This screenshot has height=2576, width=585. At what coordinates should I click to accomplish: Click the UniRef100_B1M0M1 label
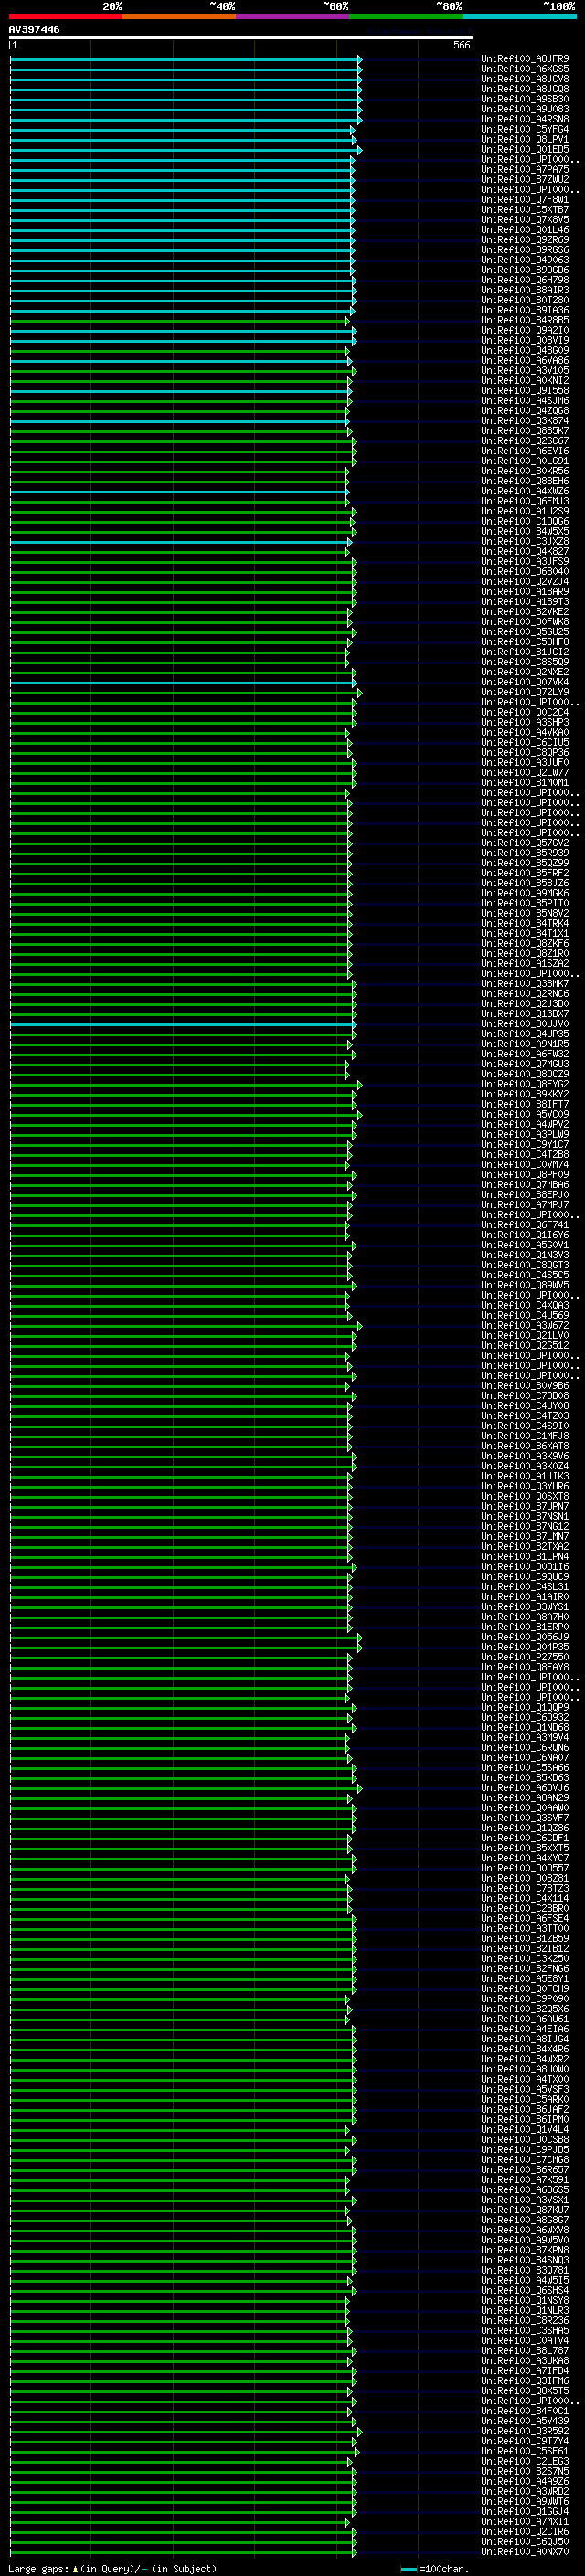click(525, 783)
